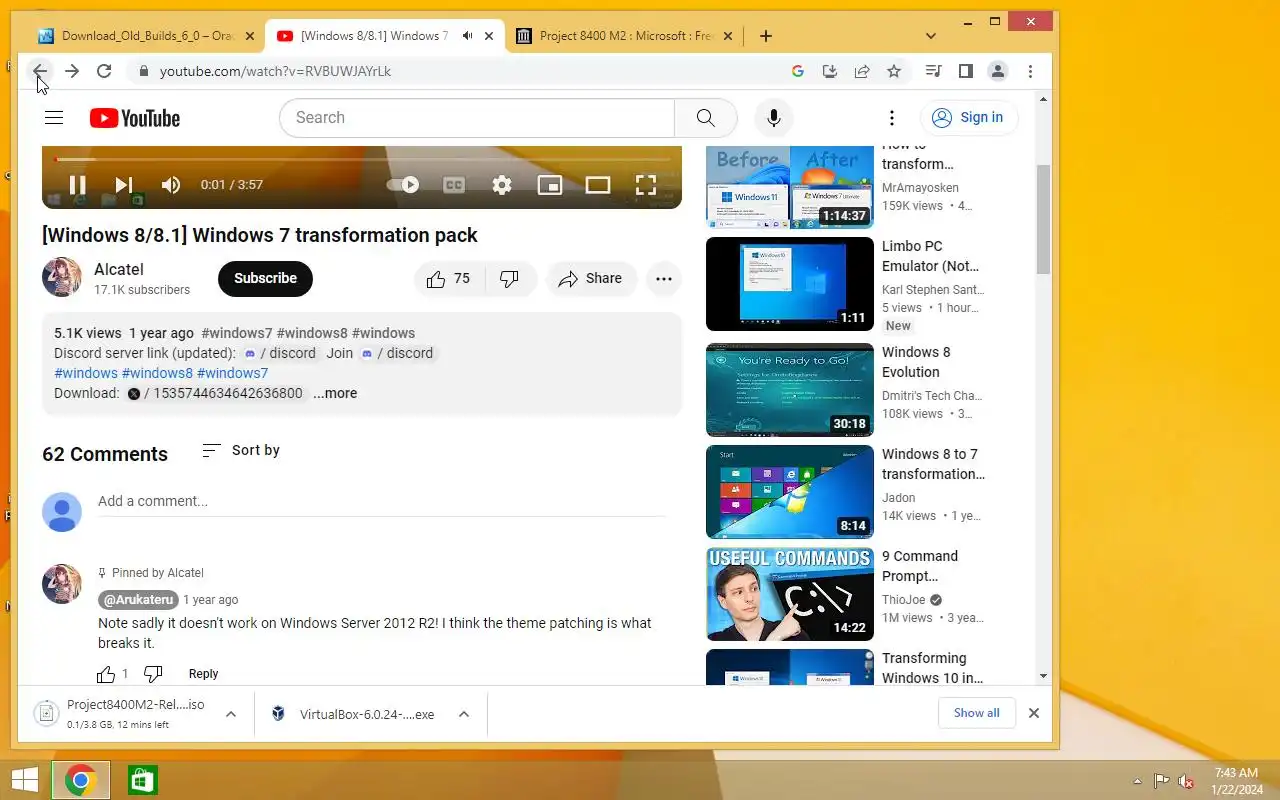The image size is (1280, 800).
Task: Switch to Download_Old_Builds_6_0 tab
Action: (146, 36)
